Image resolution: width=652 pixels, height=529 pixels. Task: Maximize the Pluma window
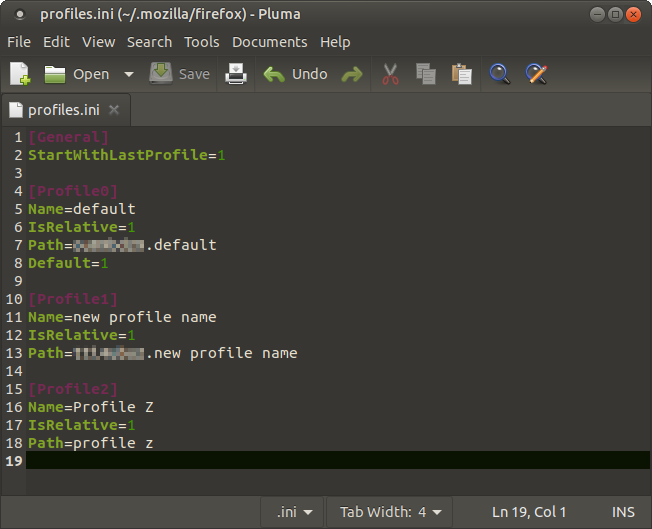tap(615, 15)
